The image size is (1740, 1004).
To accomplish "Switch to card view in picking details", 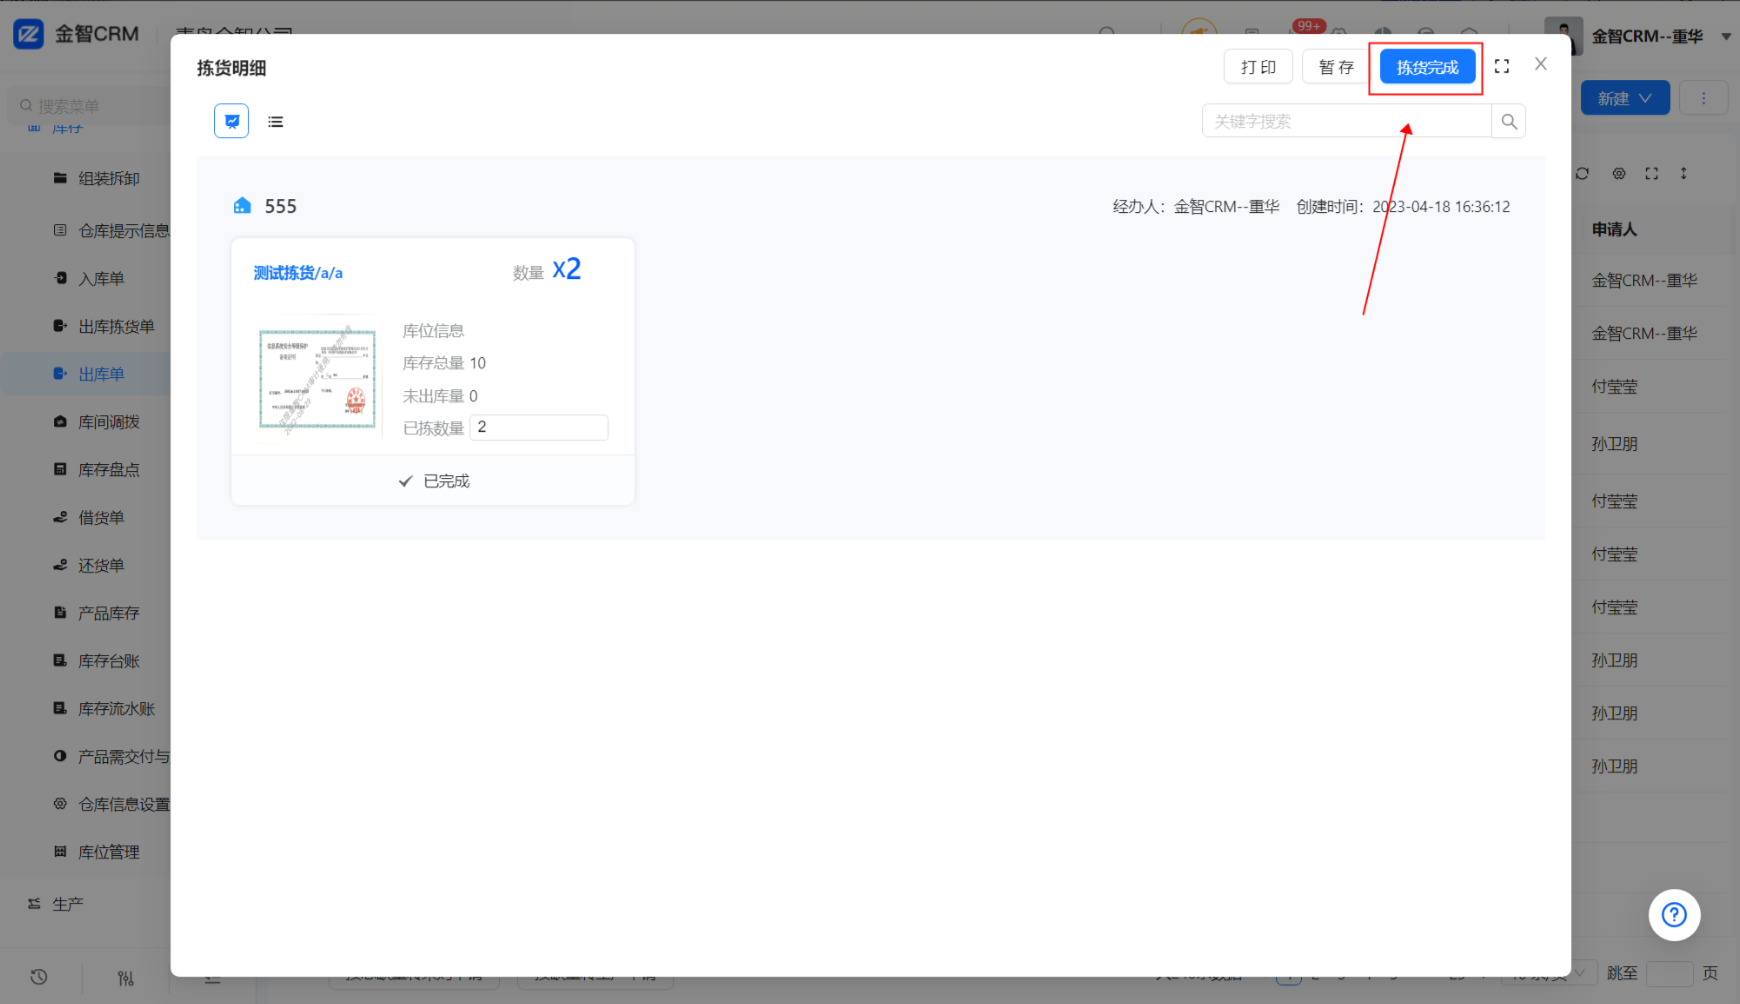I will pos(232,121).
